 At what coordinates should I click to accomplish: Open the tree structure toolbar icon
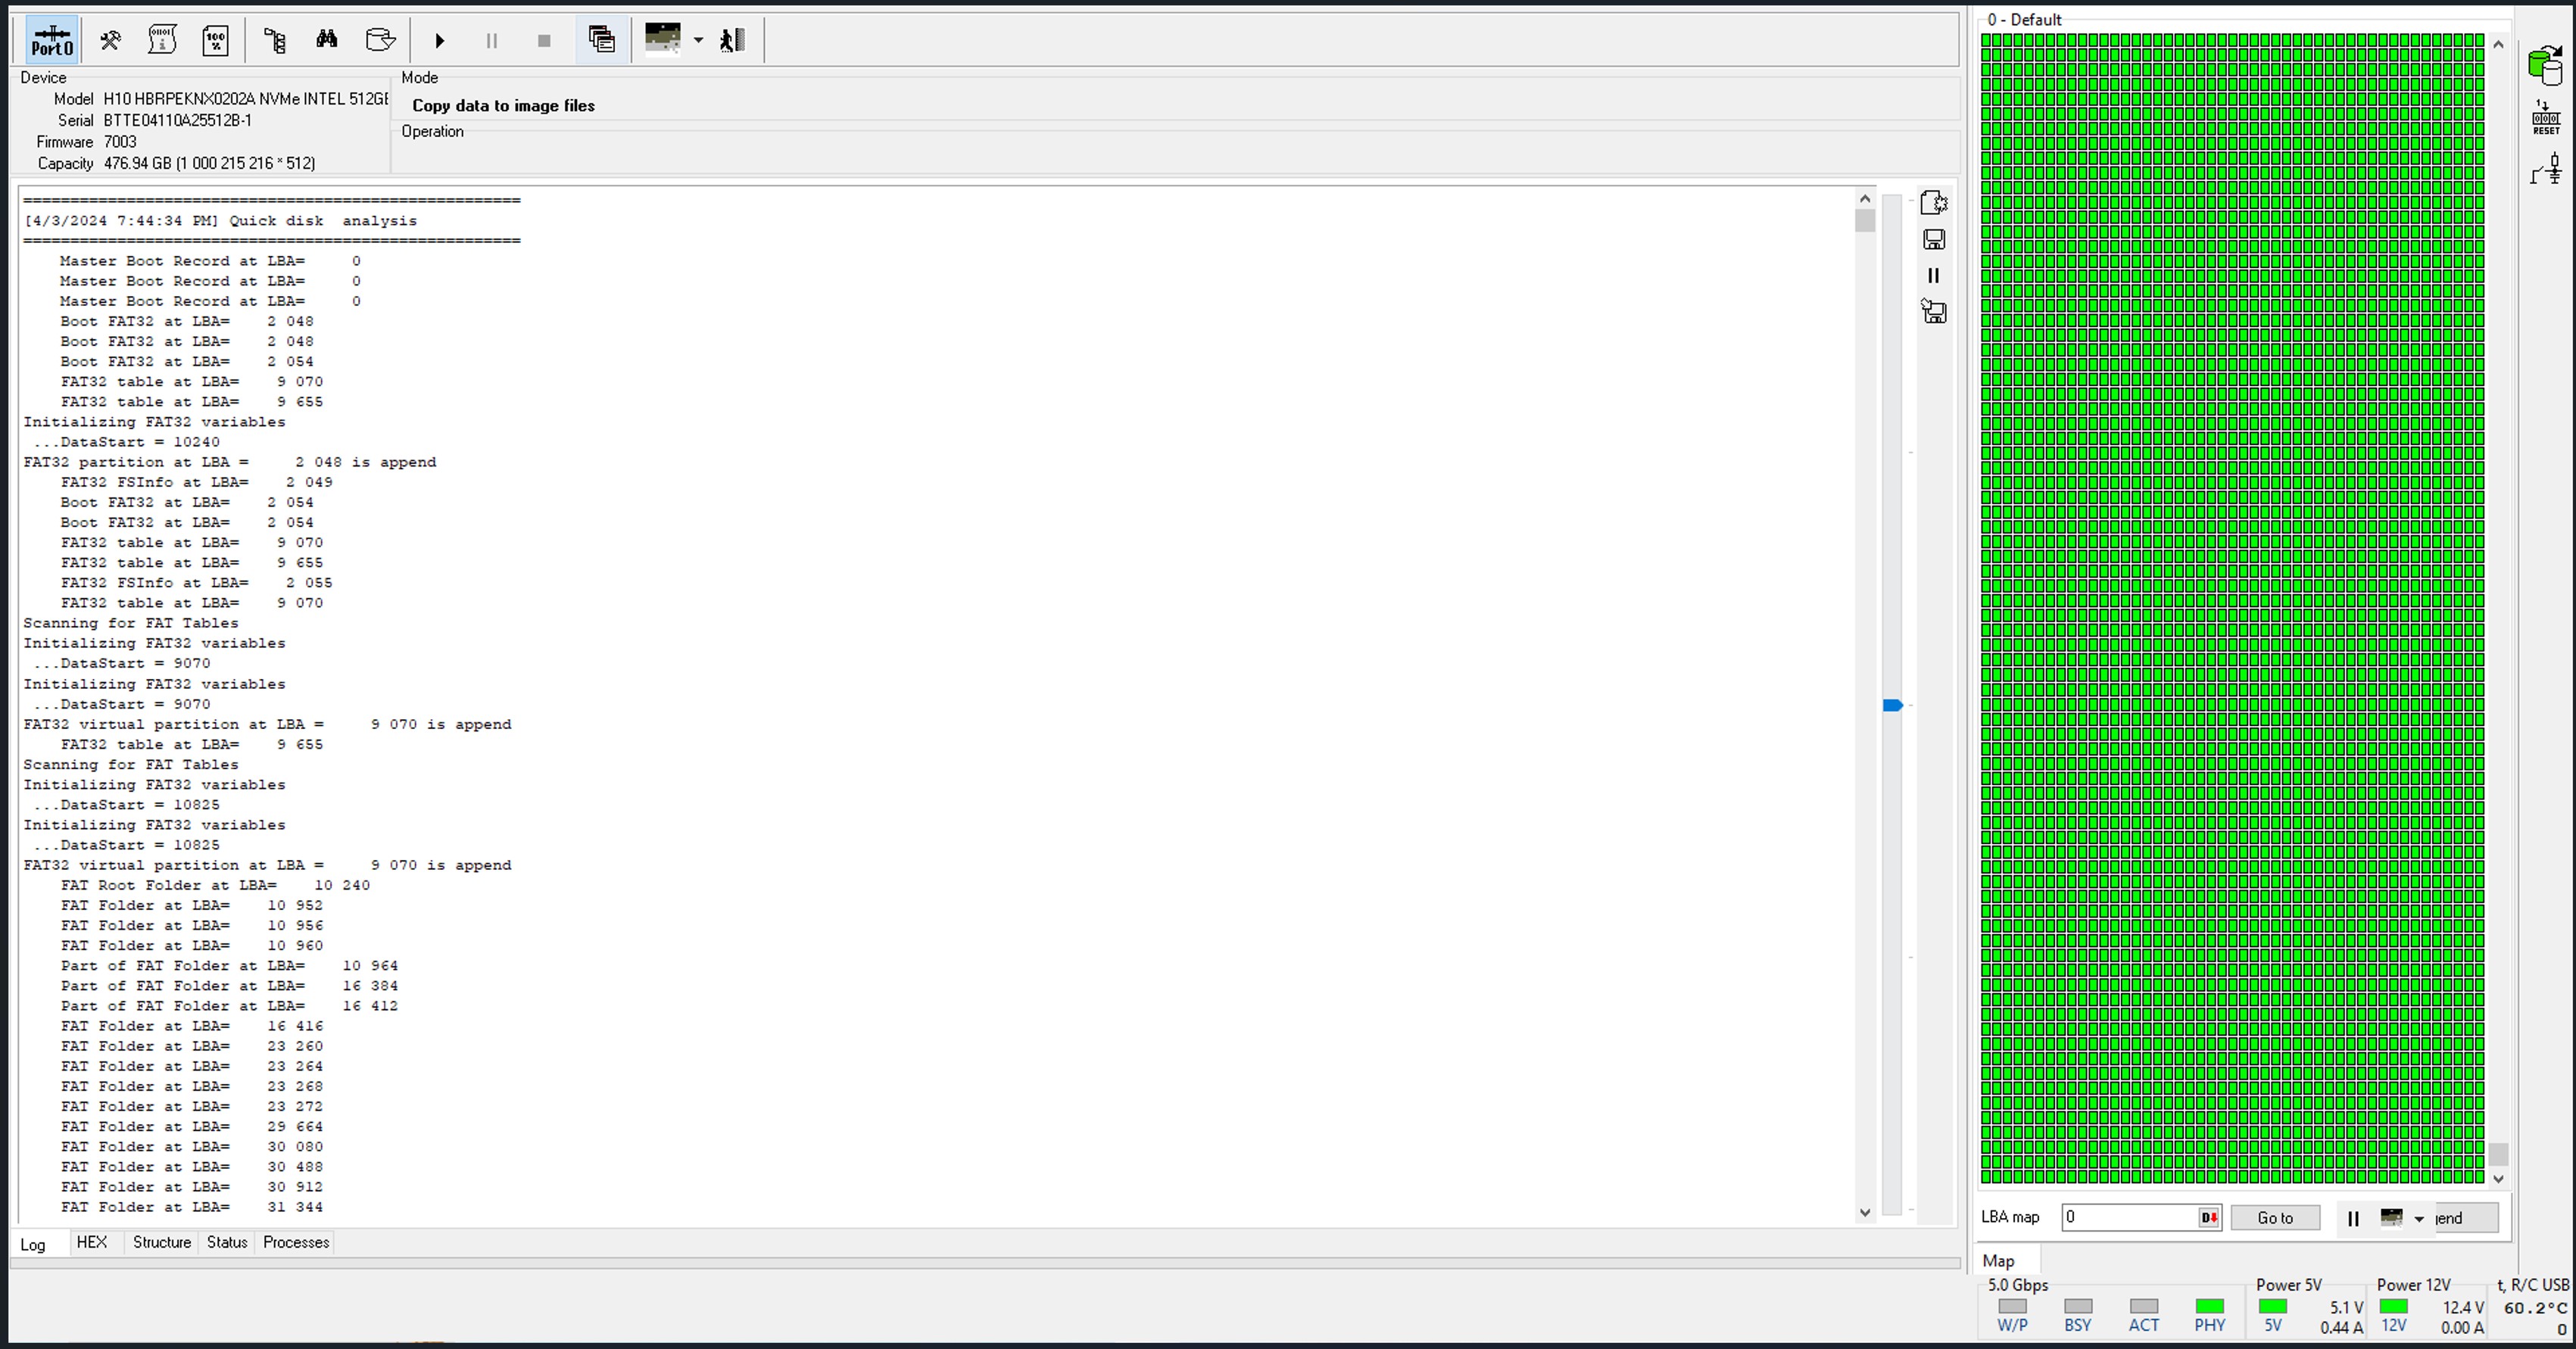[275, 41]
